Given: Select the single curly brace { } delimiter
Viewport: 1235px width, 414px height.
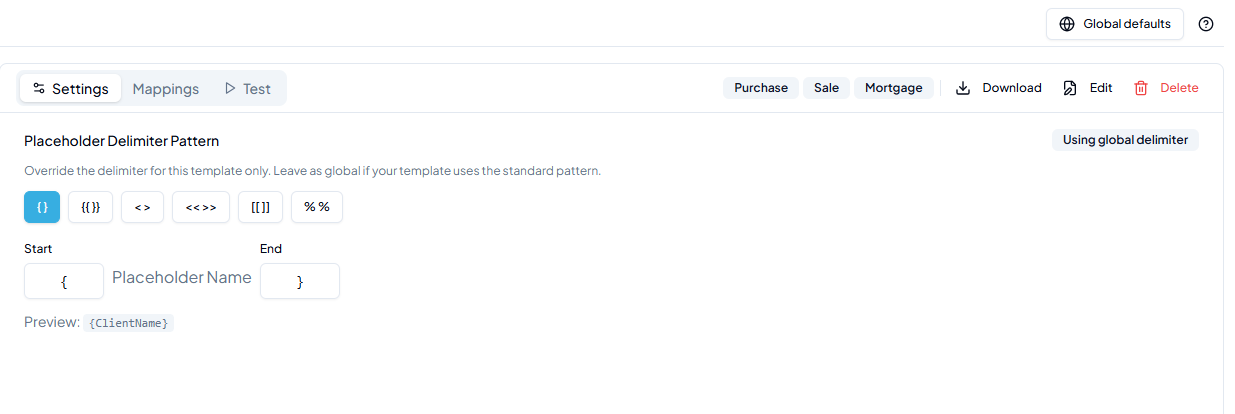Looking at the screenshot, I should (42, 207).
